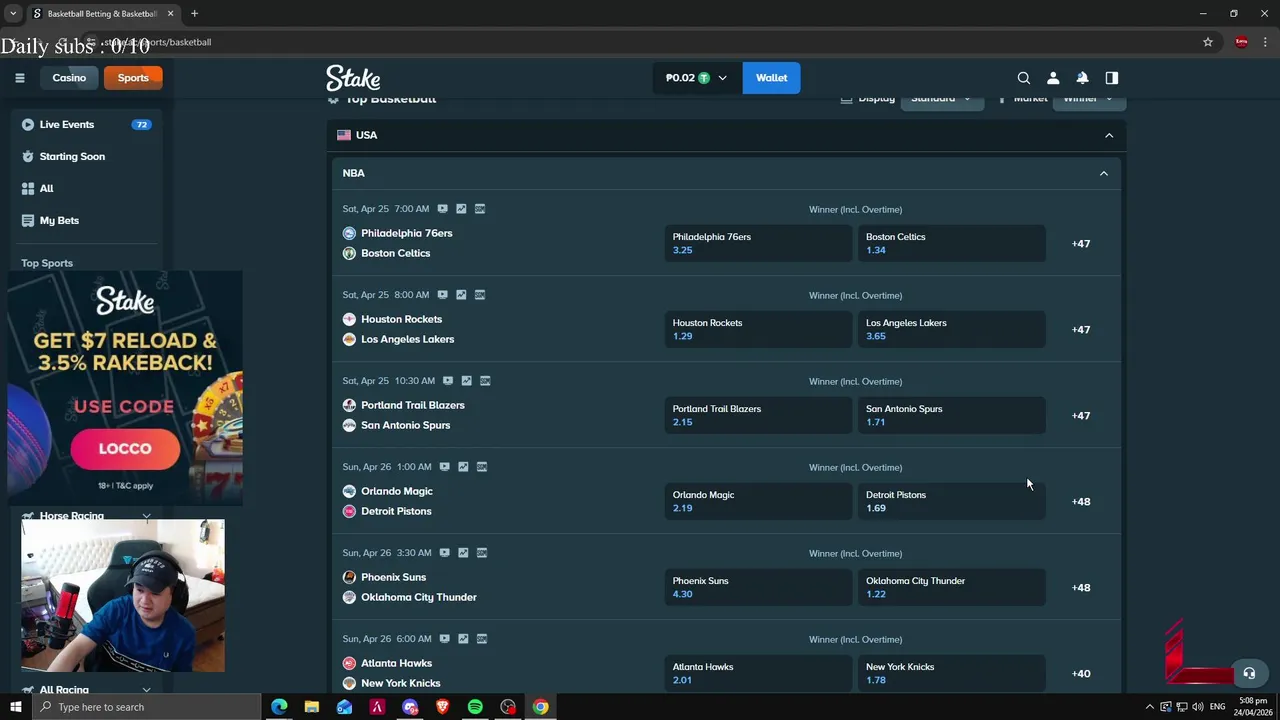Viewport: 1280px width, 720px height.
Task: Open the search magnifier icon
Action: click(x=1023, y=78)
